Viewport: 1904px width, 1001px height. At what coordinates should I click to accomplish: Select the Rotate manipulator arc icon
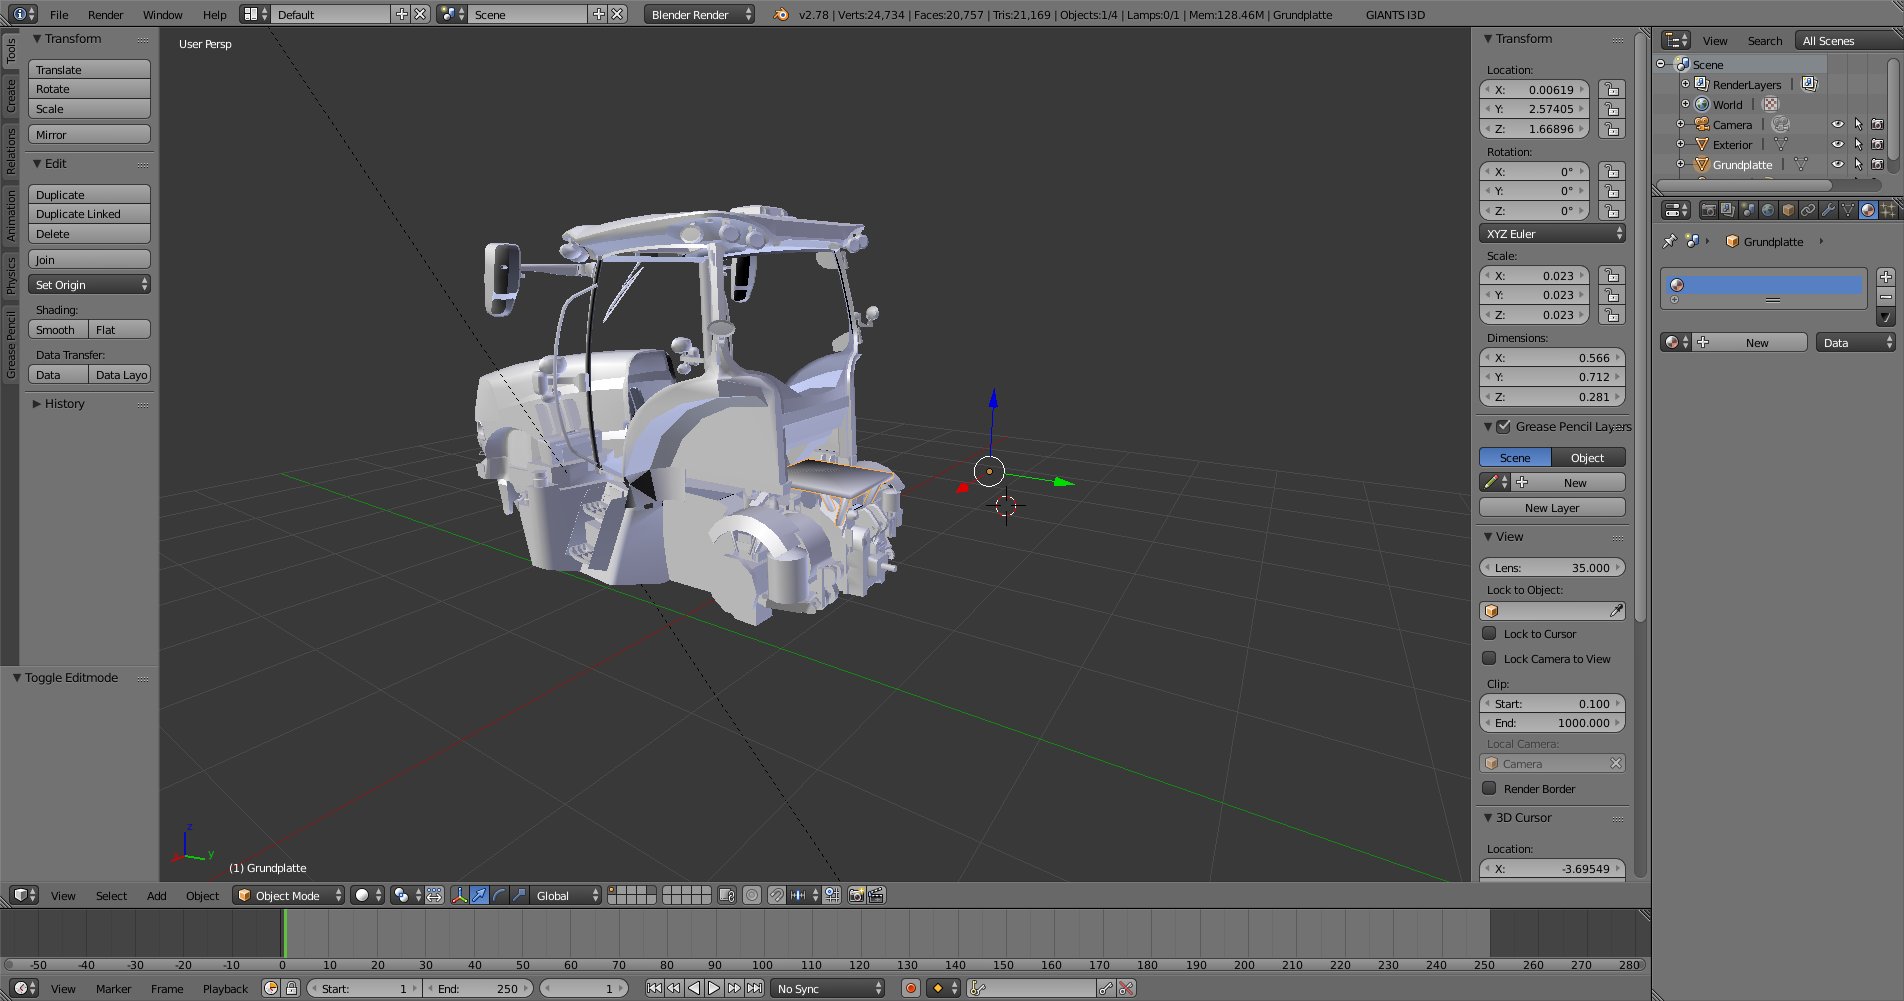pos(500,895)
